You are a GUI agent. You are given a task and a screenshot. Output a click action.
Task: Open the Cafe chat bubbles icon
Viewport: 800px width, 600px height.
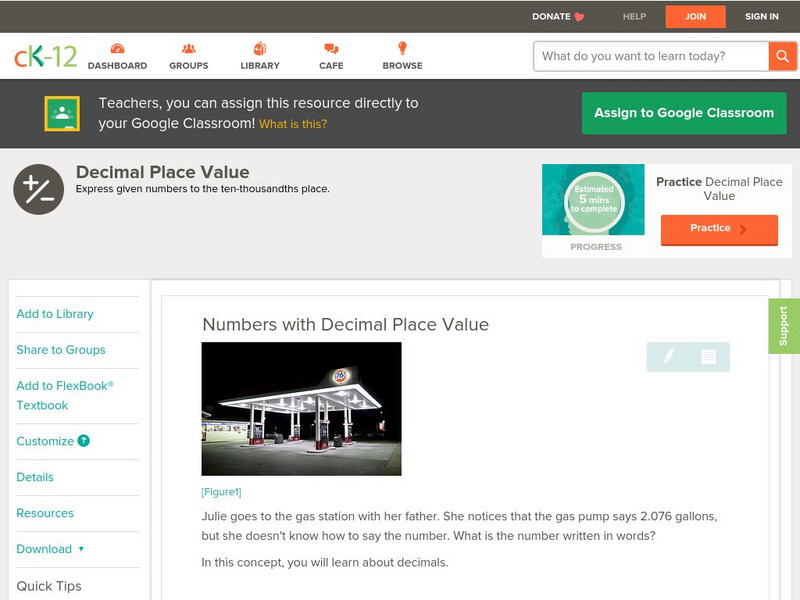click(x=331, y=48)
